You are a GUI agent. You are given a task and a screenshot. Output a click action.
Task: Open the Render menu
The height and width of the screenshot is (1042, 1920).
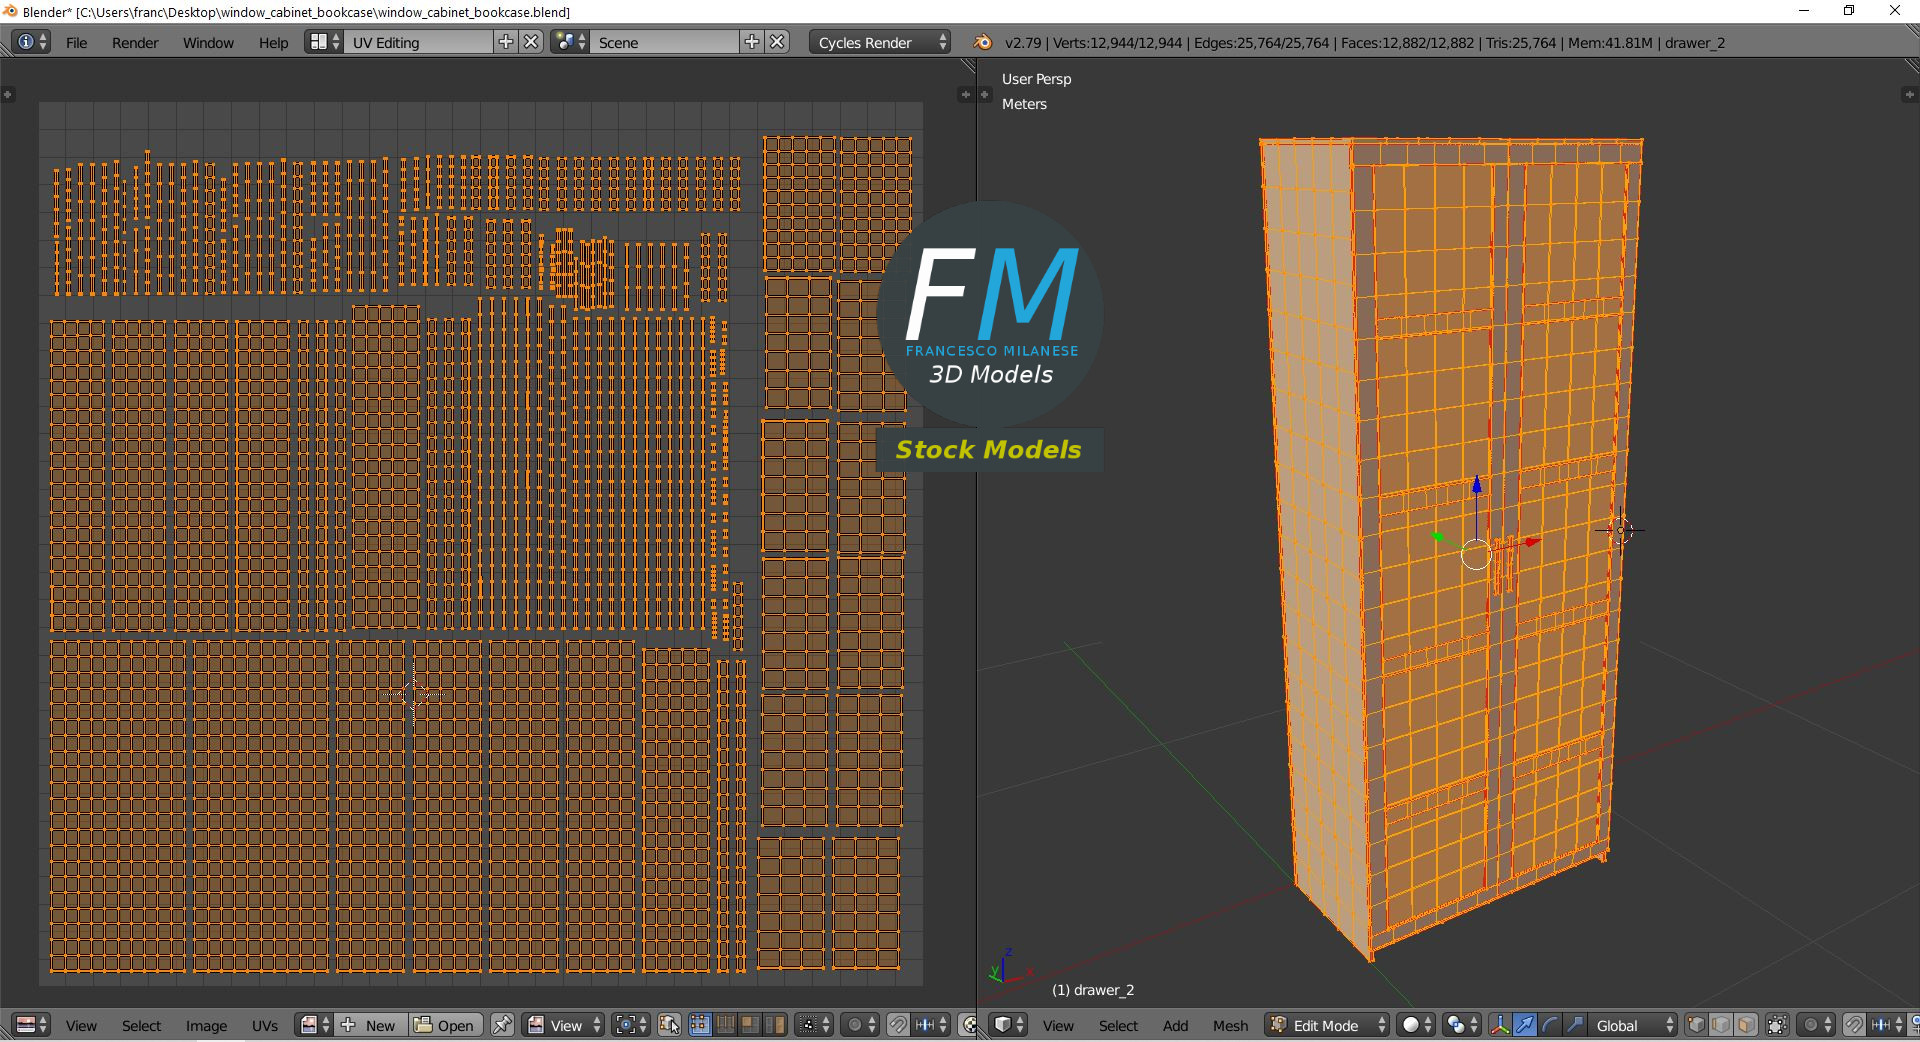[135, 43]
